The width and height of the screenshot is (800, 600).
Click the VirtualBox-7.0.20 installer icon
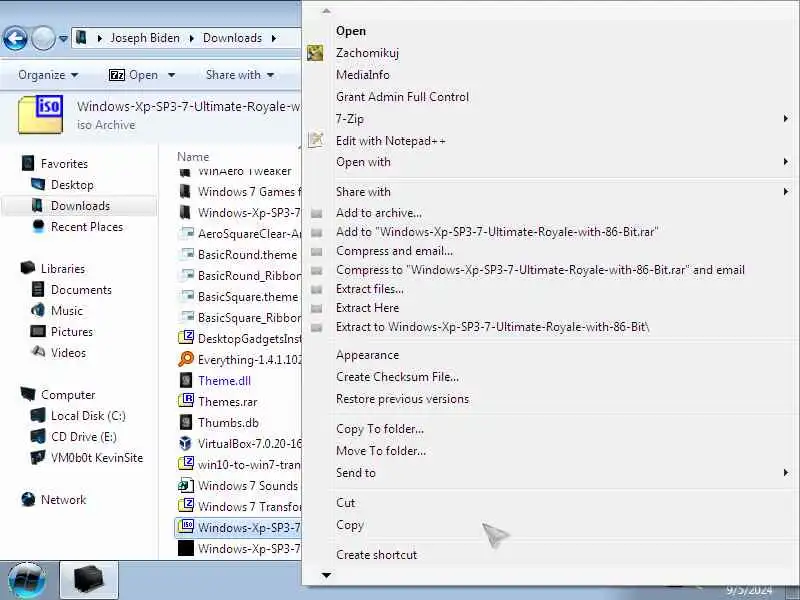pos(186,443)
